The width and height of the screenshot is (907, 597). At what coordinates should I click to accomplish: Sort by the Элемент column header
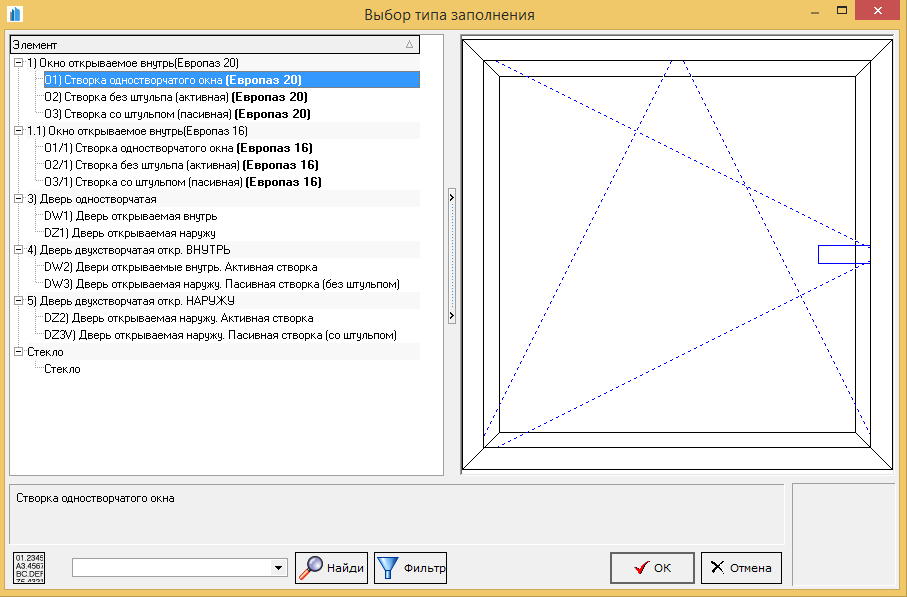[x=215, y=45]
